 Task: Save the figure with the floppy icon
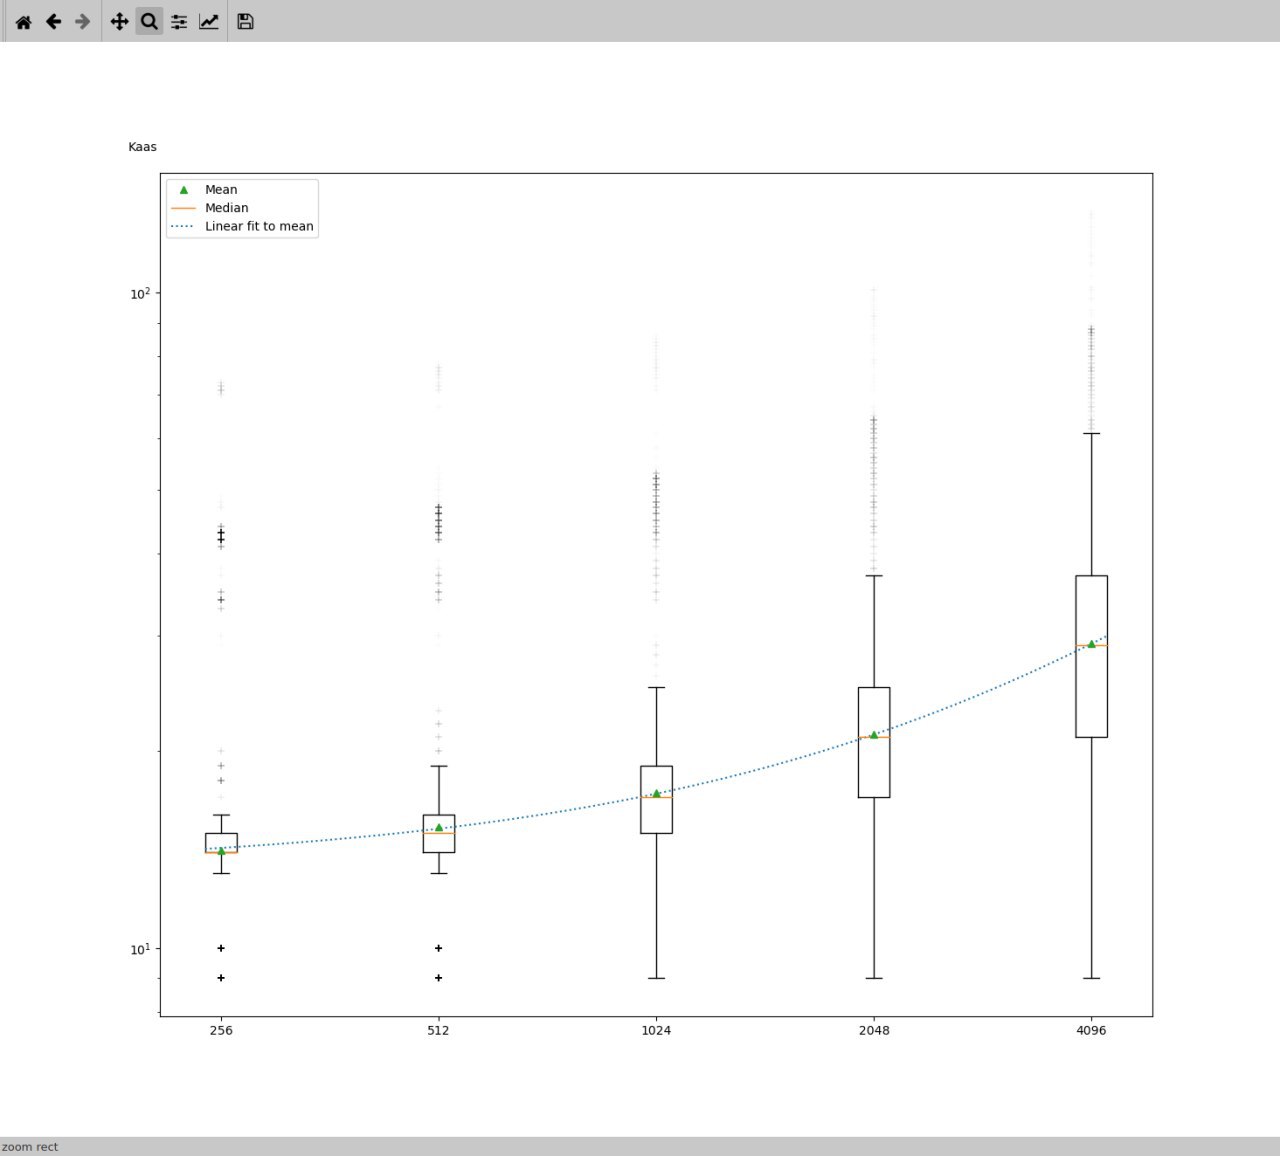245,21
